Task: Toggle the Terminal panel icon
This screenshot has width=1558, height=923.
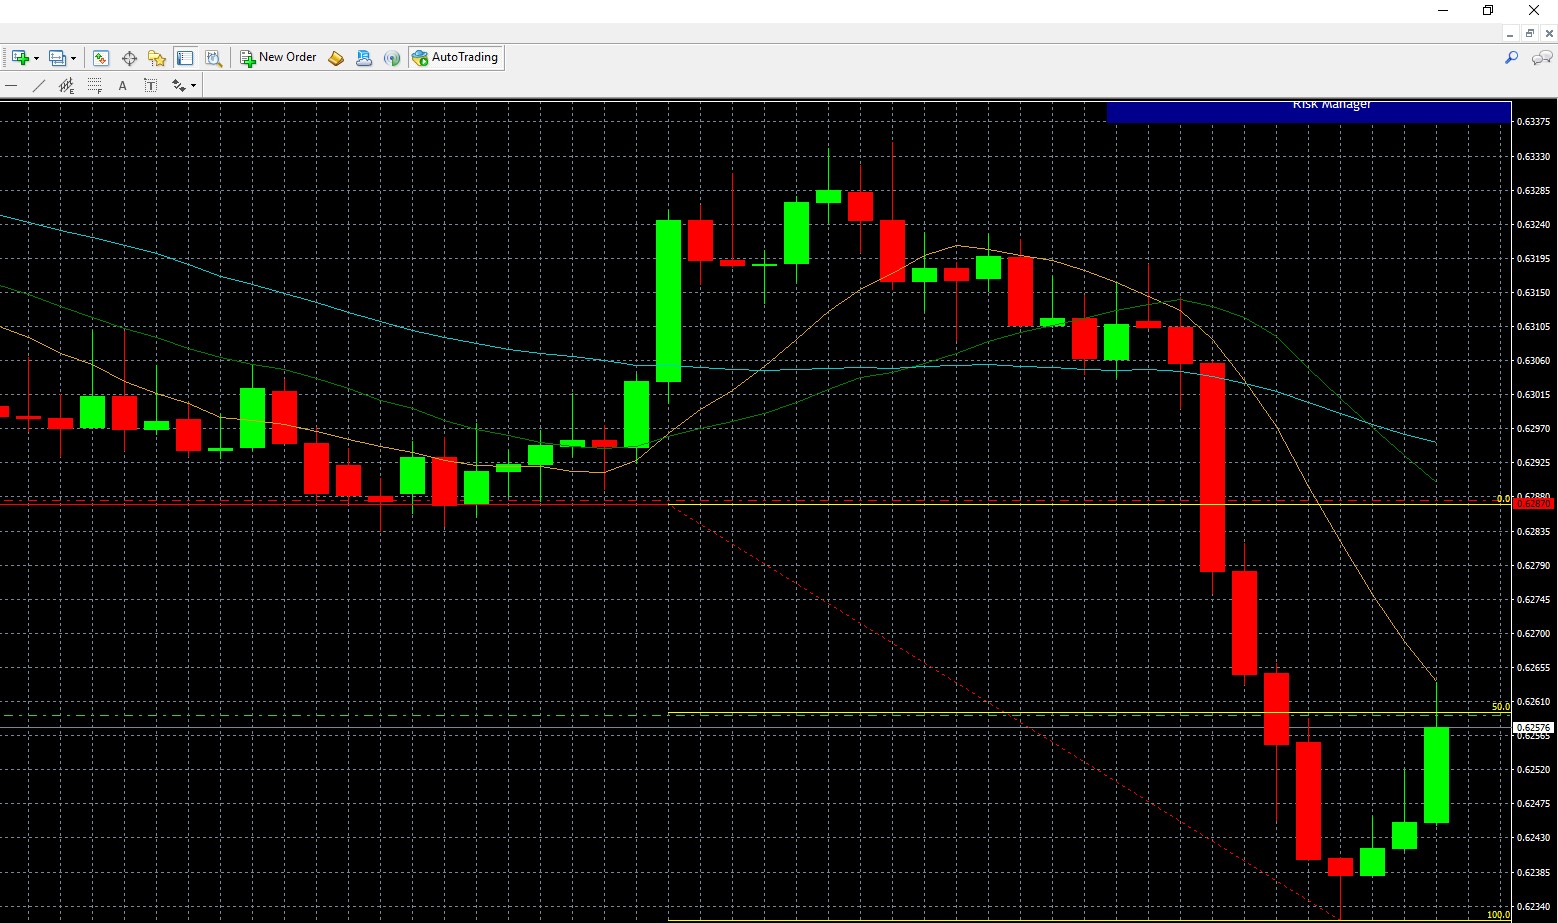Action: 185,58
